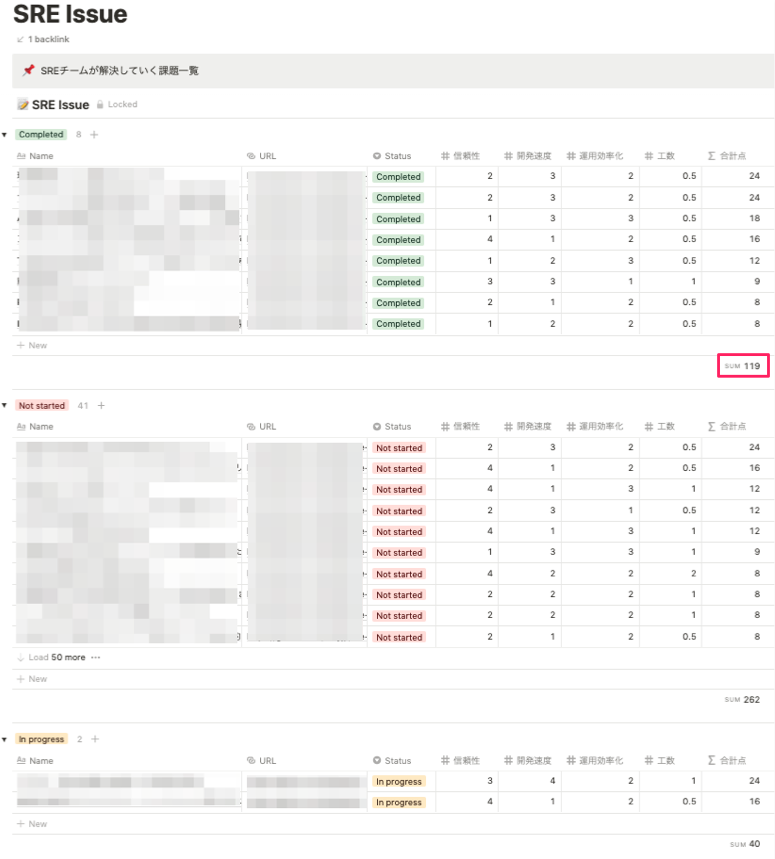
Task: Click 合計点 value 18 in Completed table
Action: tap(755, 218)
